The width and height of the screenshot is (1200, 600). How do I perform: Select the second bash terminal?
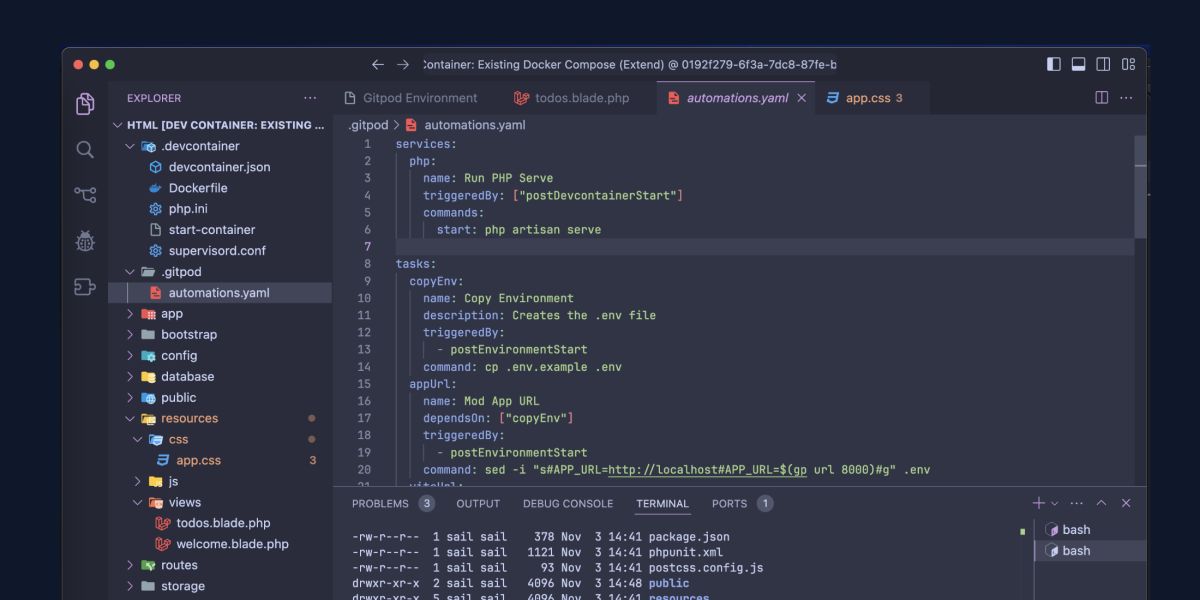(1091, 551)
